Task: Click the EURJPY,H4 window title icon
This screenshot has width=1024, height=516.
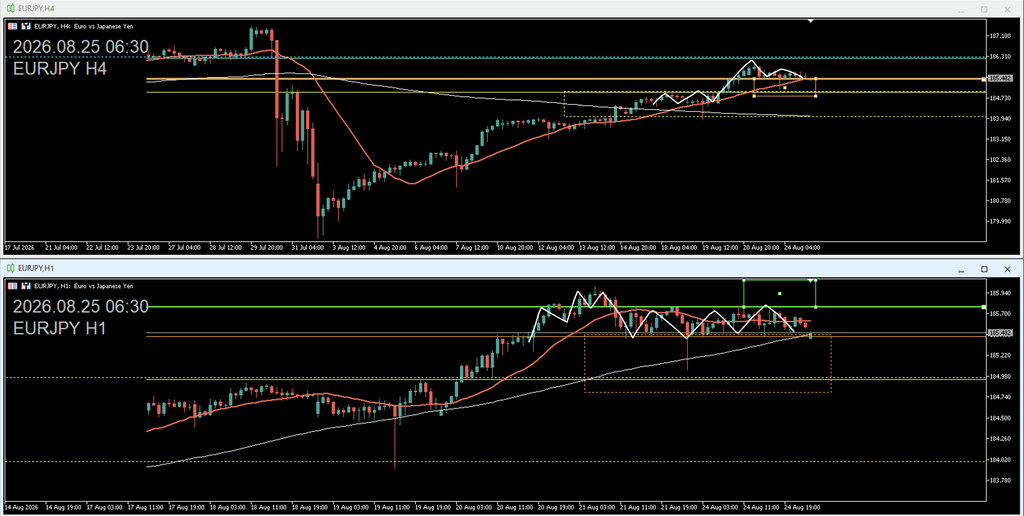Action: tap(10, 8)
